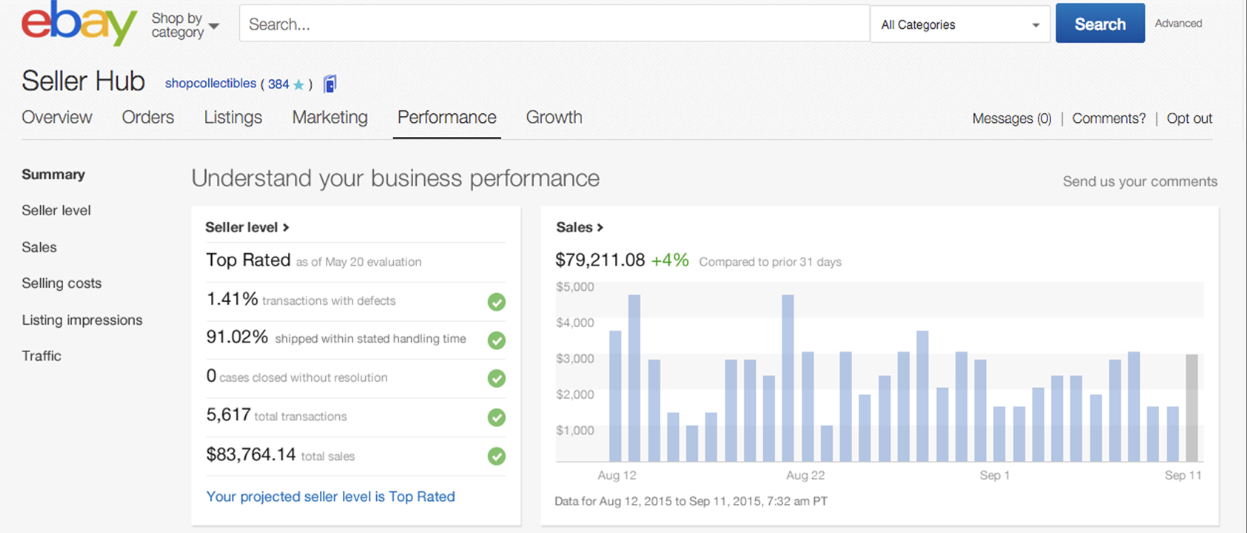1247x533 pixels.
Task: Select Seller level in the sidebar
Action: coord(56,210)
